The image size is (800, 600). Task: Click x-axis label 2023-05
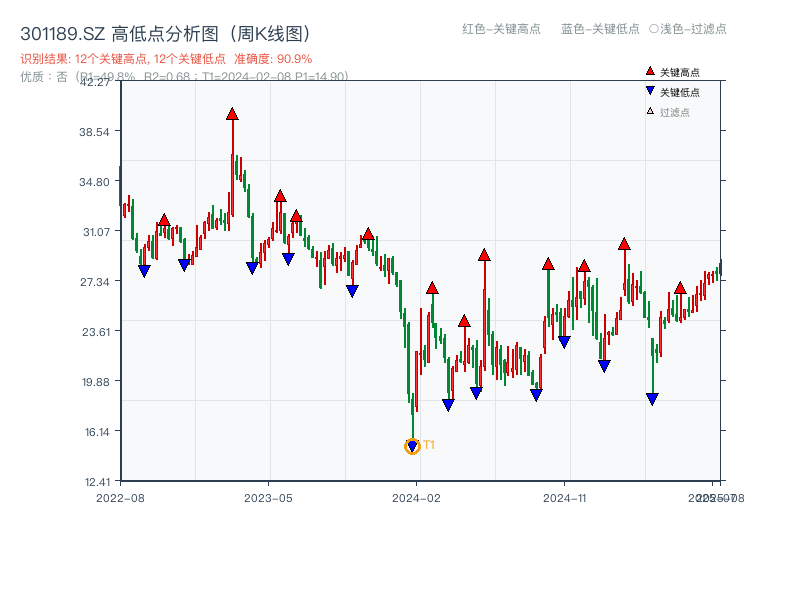click(x=268, y=498)
